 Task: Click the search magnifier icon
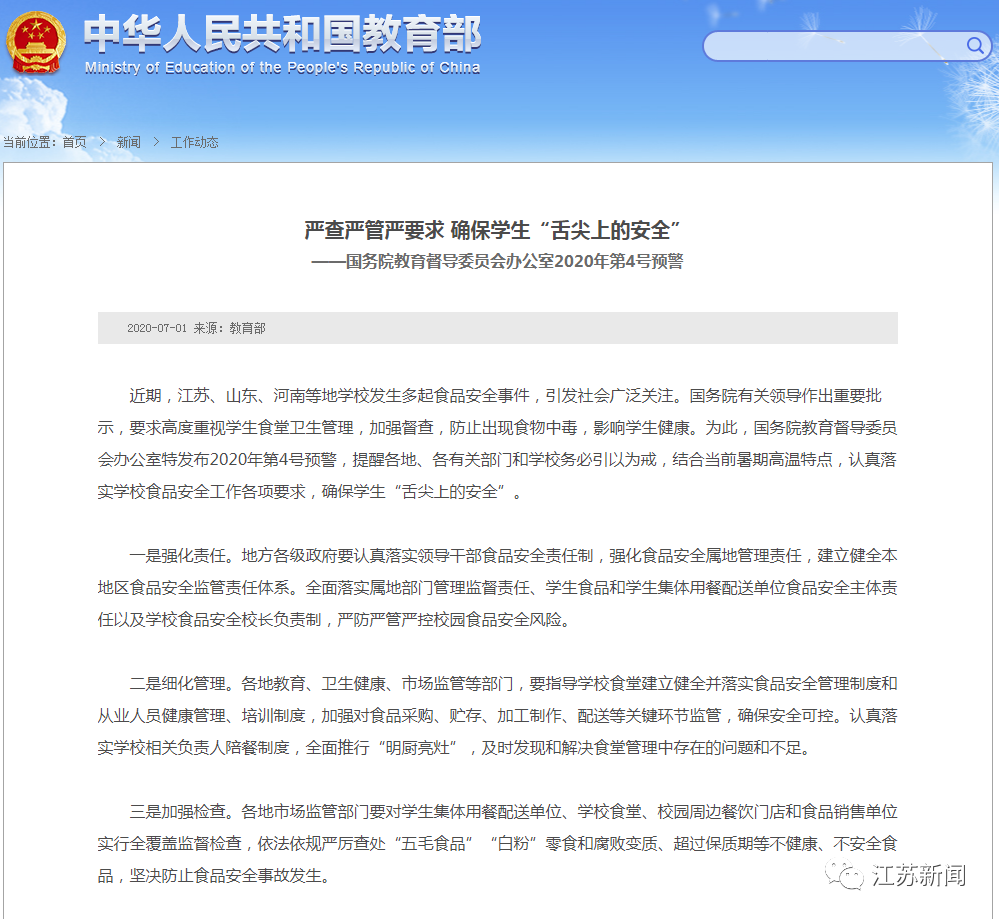[x=975, y=45]
